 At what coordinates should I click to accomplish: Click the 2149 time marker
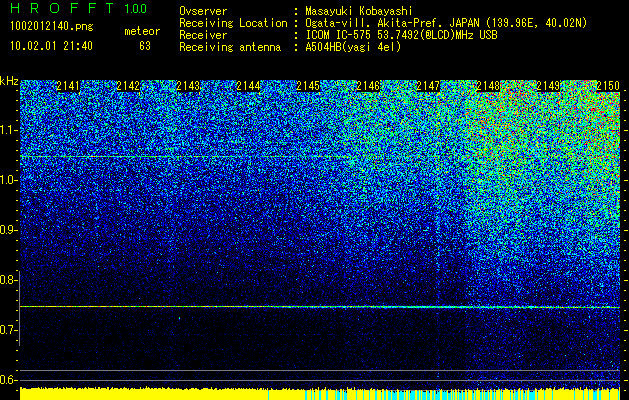pyautogui.click(x=548, y=86)
